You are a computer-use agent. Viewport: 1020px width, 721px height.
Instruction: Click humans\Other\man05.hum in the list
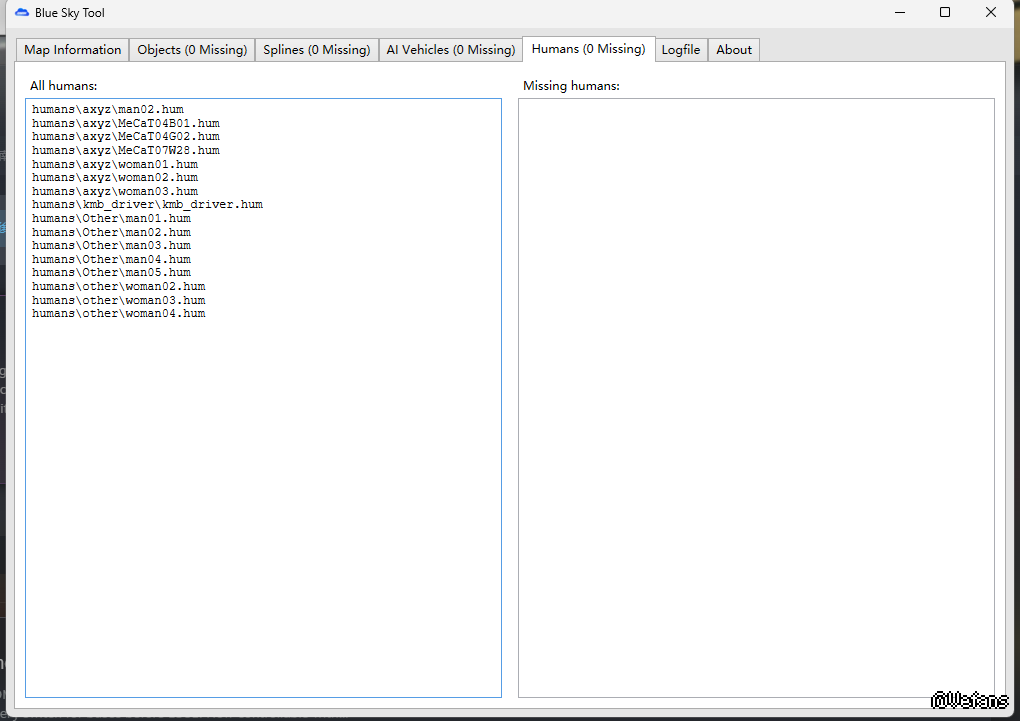[x=111, y=272]
